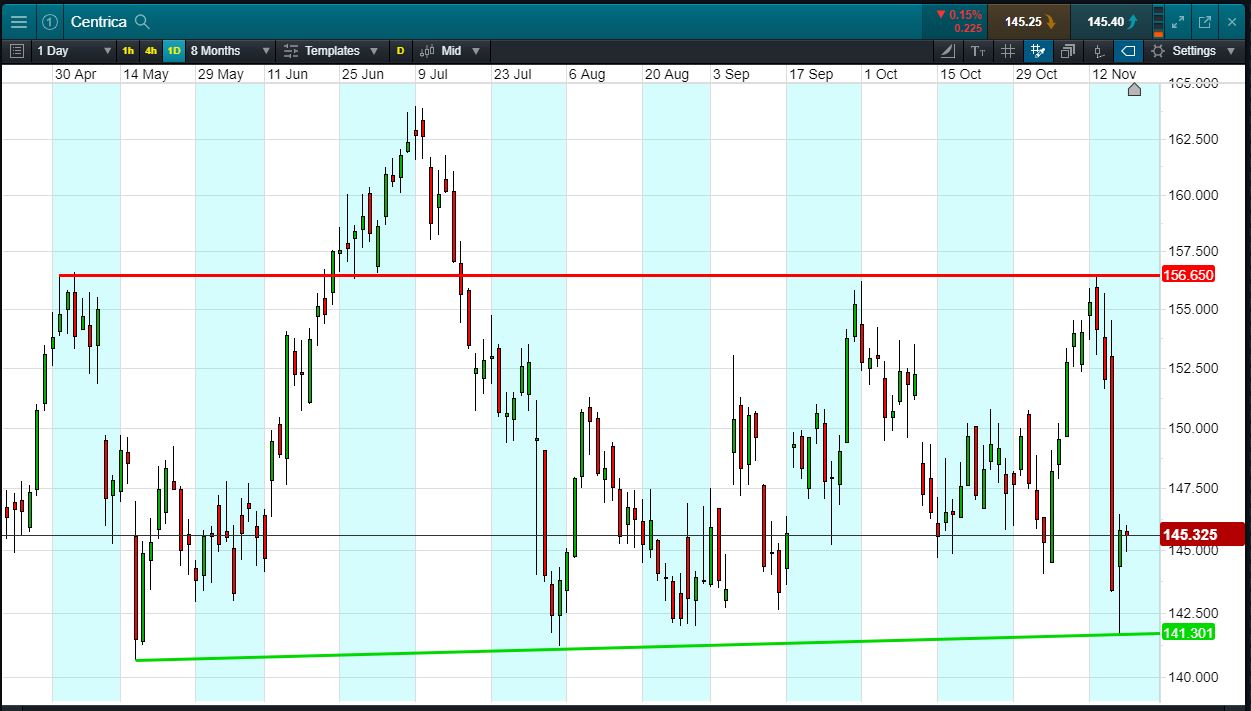Select the text annotation tool
The width and height of the screenshot is (1251, 711).
coord(977,50)
